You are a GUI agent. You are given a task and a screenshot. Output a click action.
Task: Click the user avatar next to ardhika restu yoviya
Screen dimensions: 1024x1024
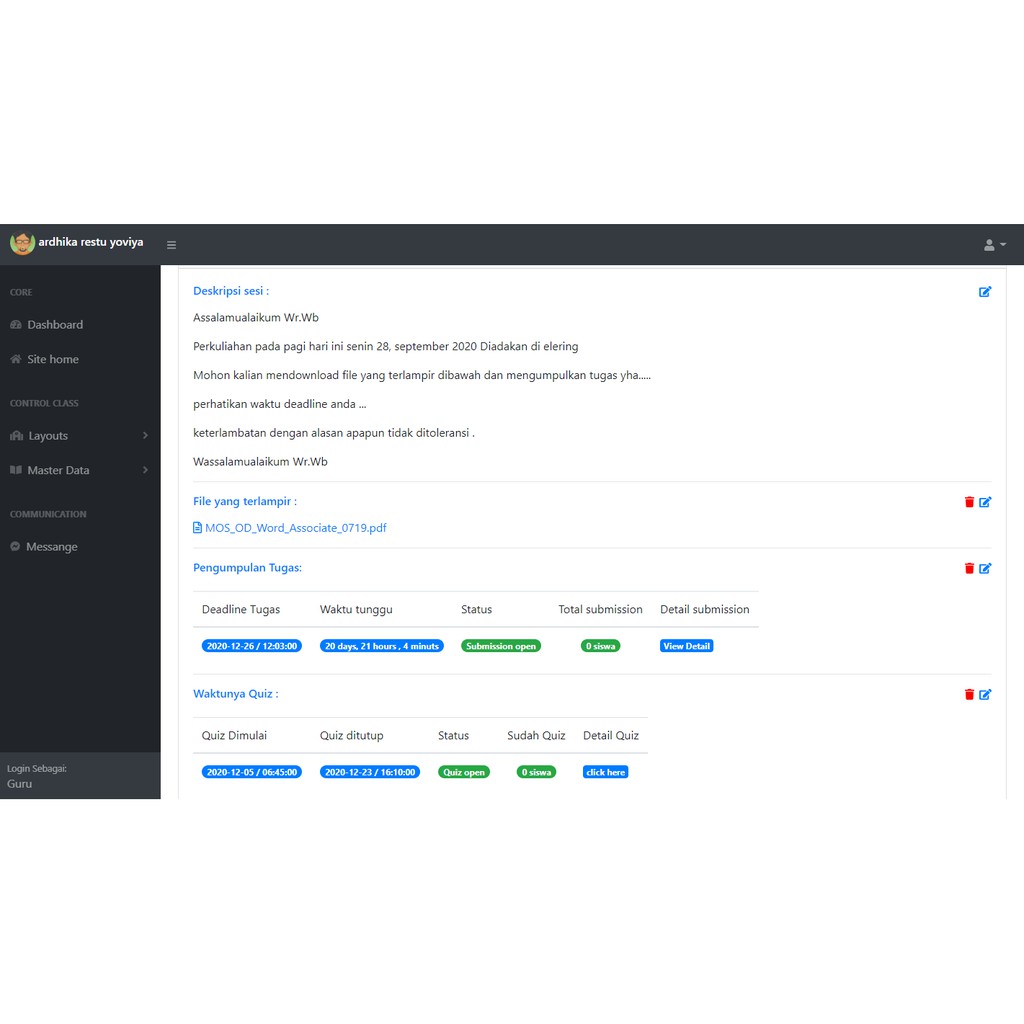pyautogui.click(x=22, y=243)
